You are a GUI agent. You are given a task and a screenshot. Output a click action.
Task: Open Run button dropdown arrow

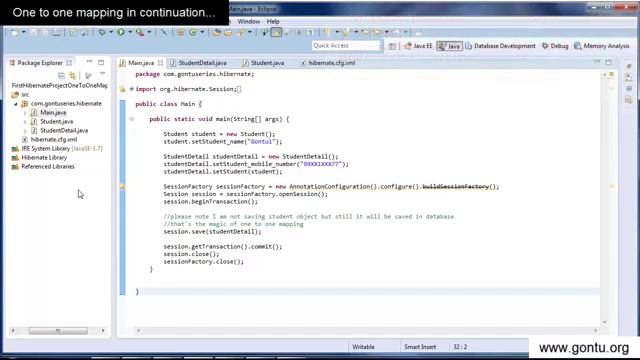coord(130,32)
